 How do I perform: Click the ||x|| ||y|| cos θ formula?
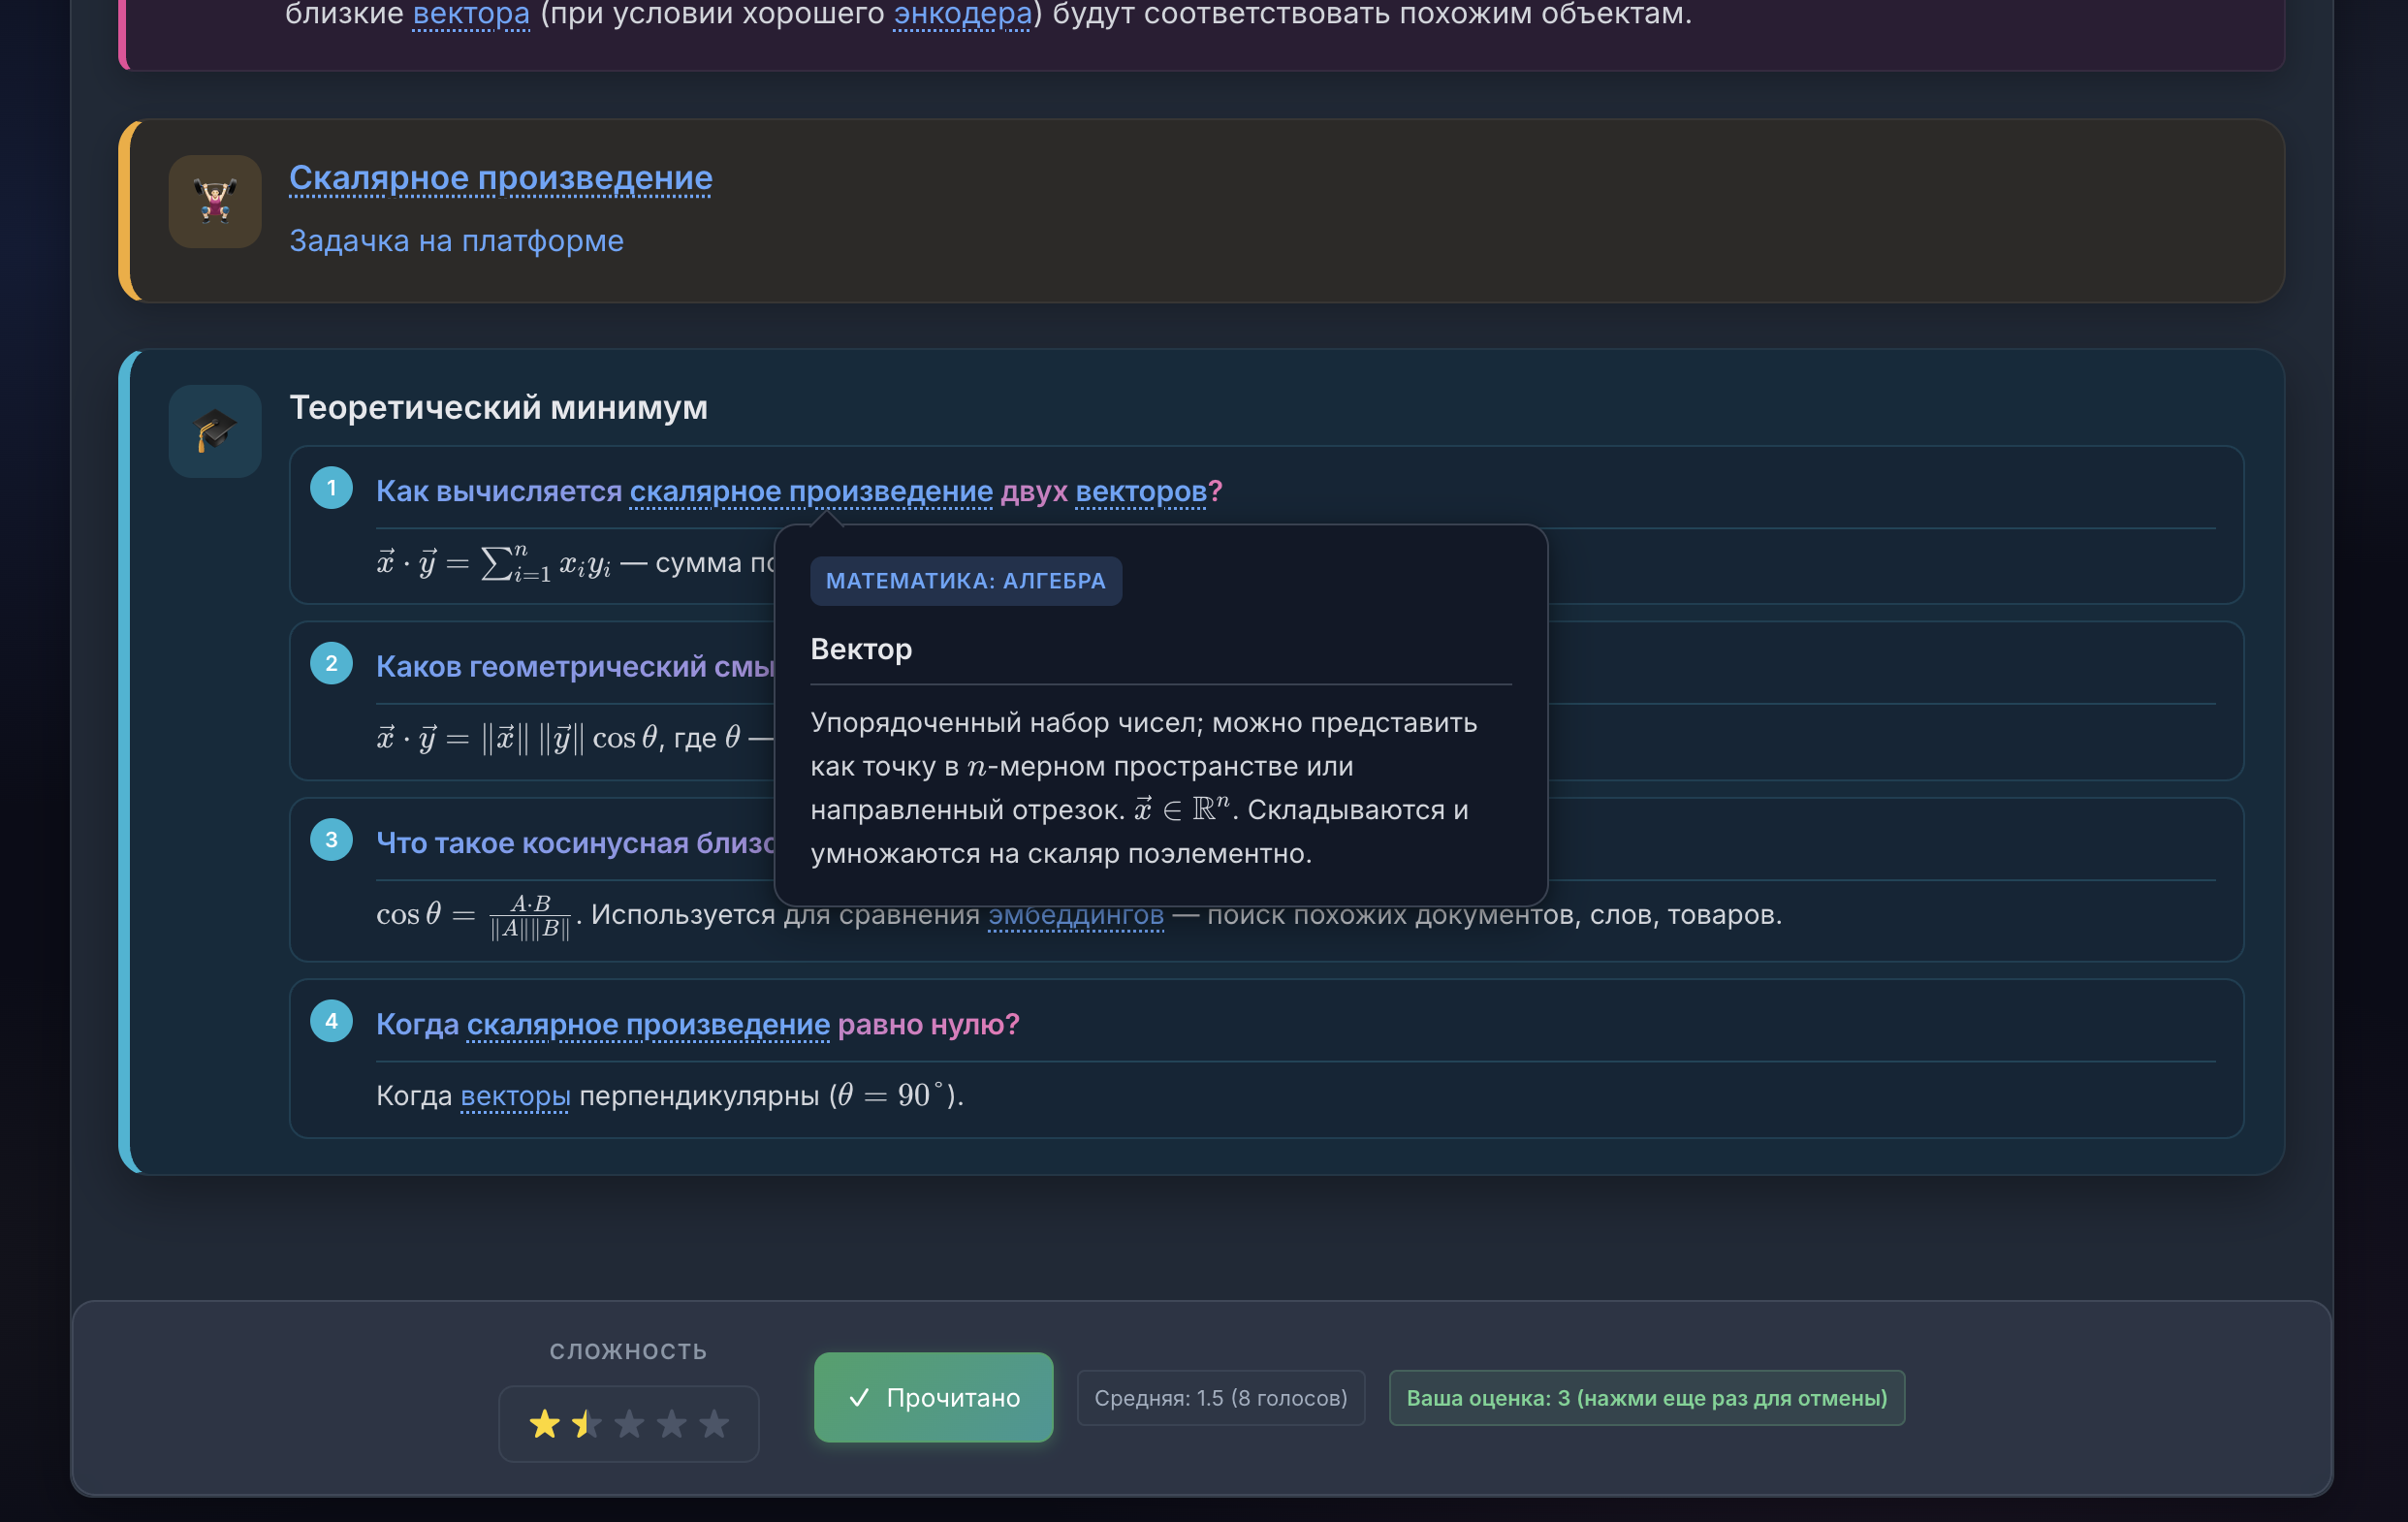(517, 738)
